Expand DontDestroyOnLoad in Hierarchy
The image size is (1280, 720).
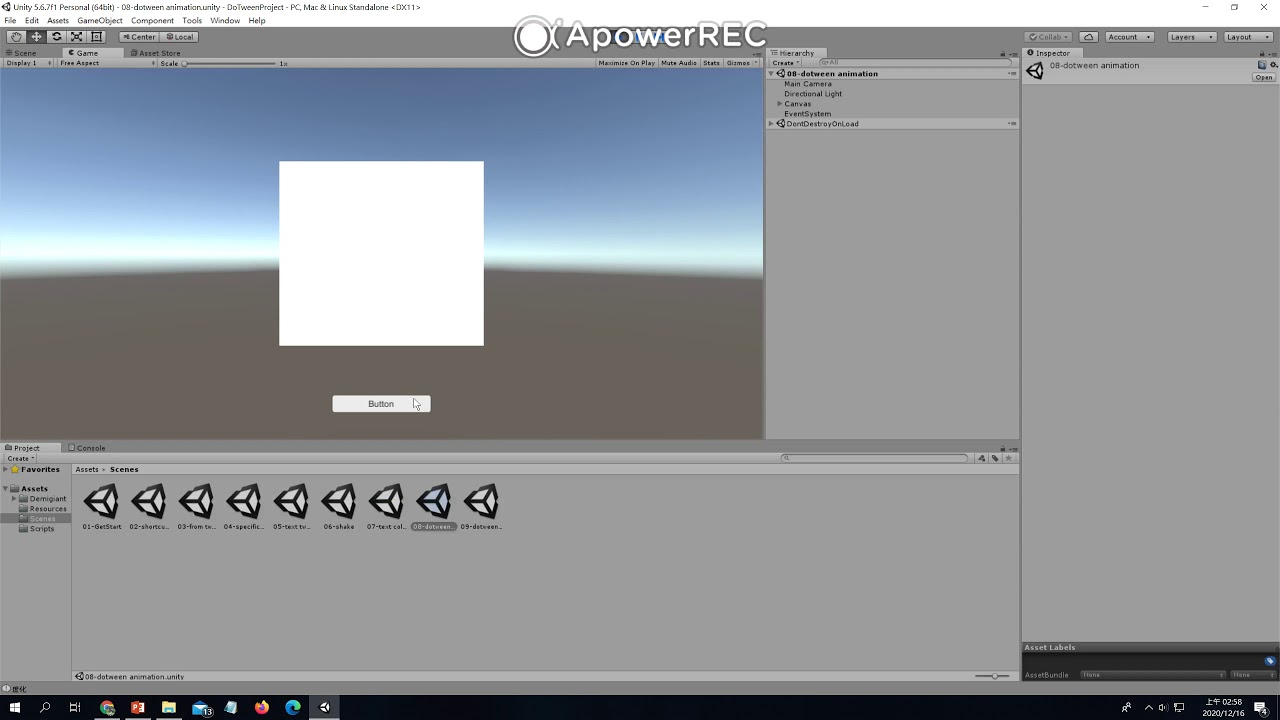tap(771, 124)
